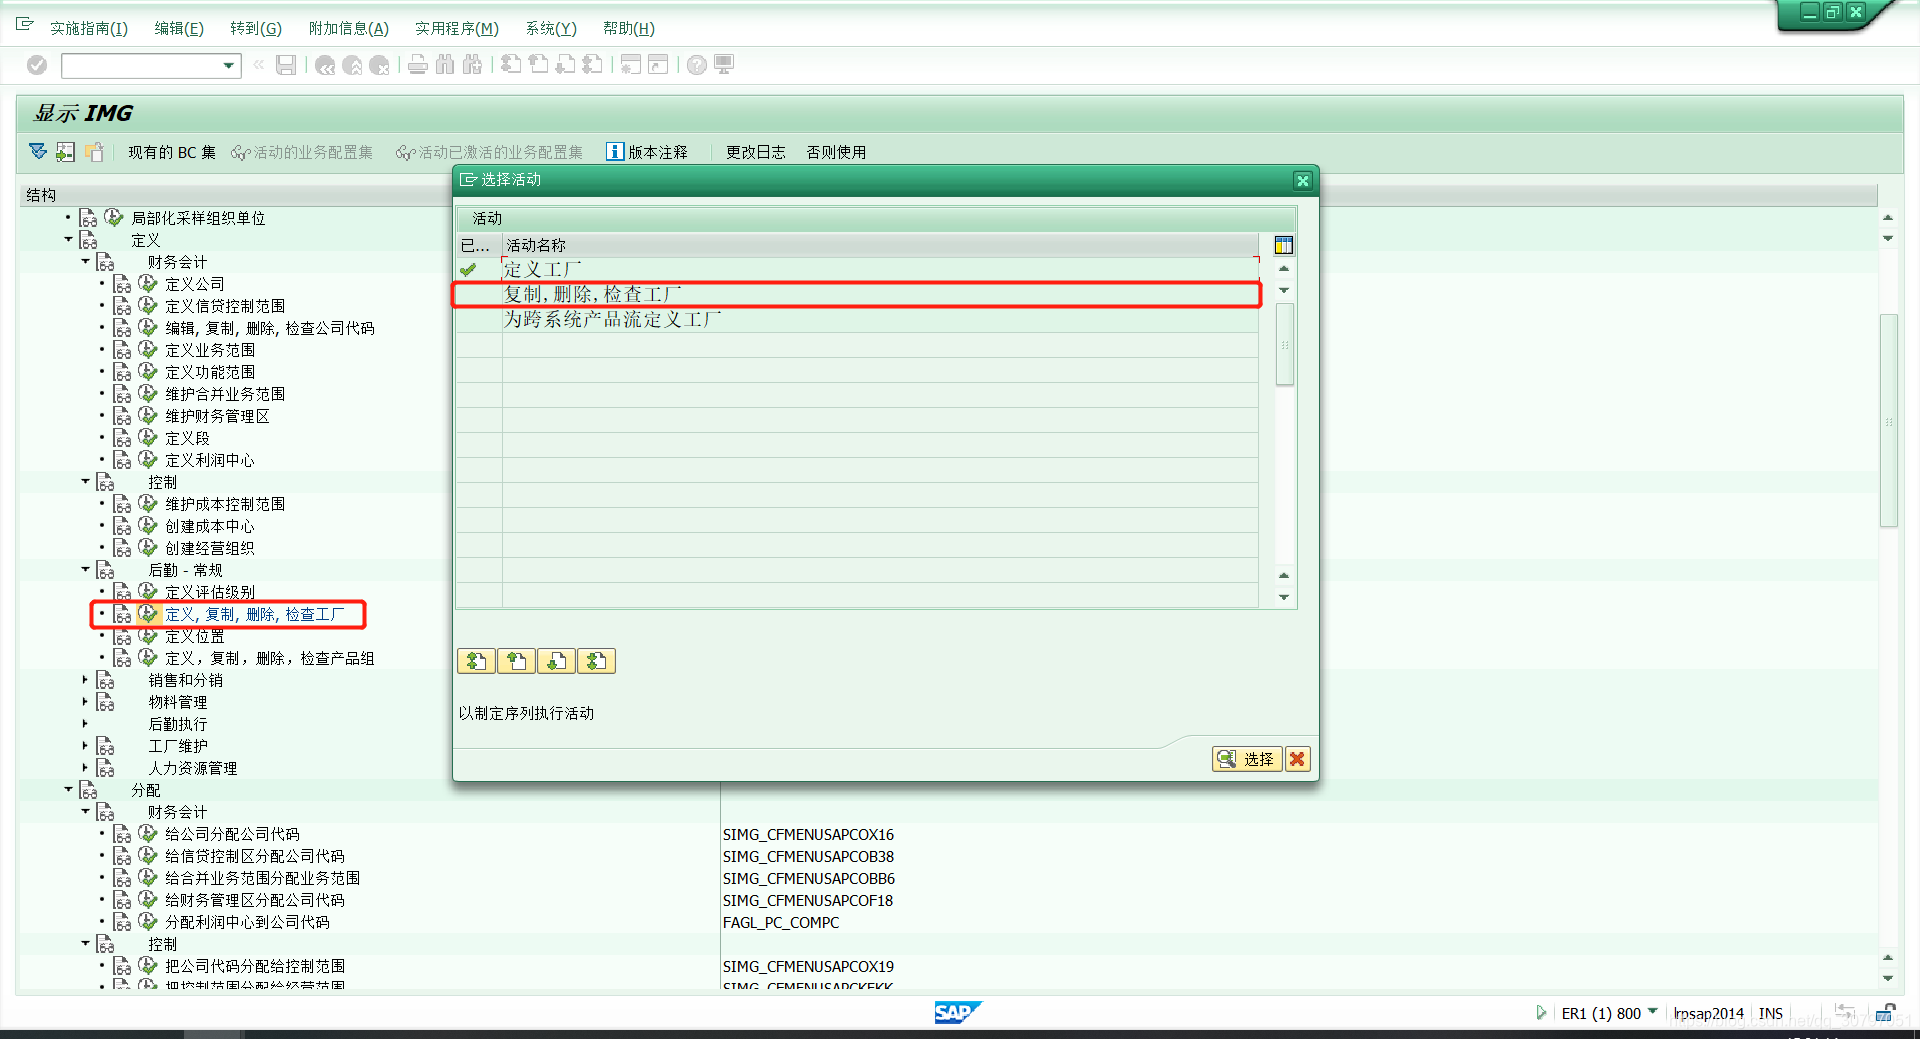Click the Print icon in the toolbar
1920x1039 pixels.
418,65
